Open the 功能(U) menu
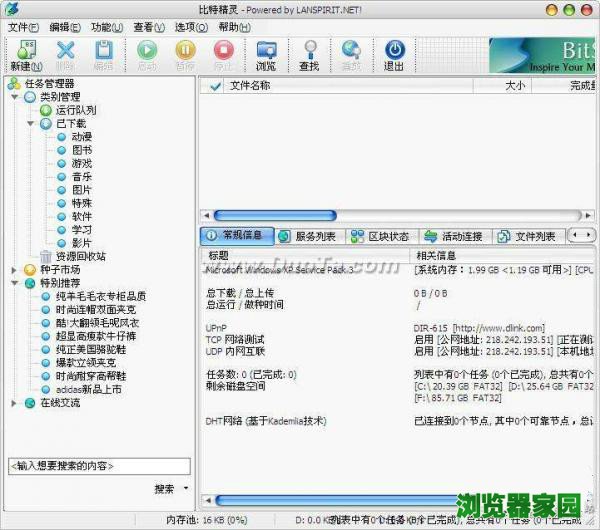 (107, 27)
